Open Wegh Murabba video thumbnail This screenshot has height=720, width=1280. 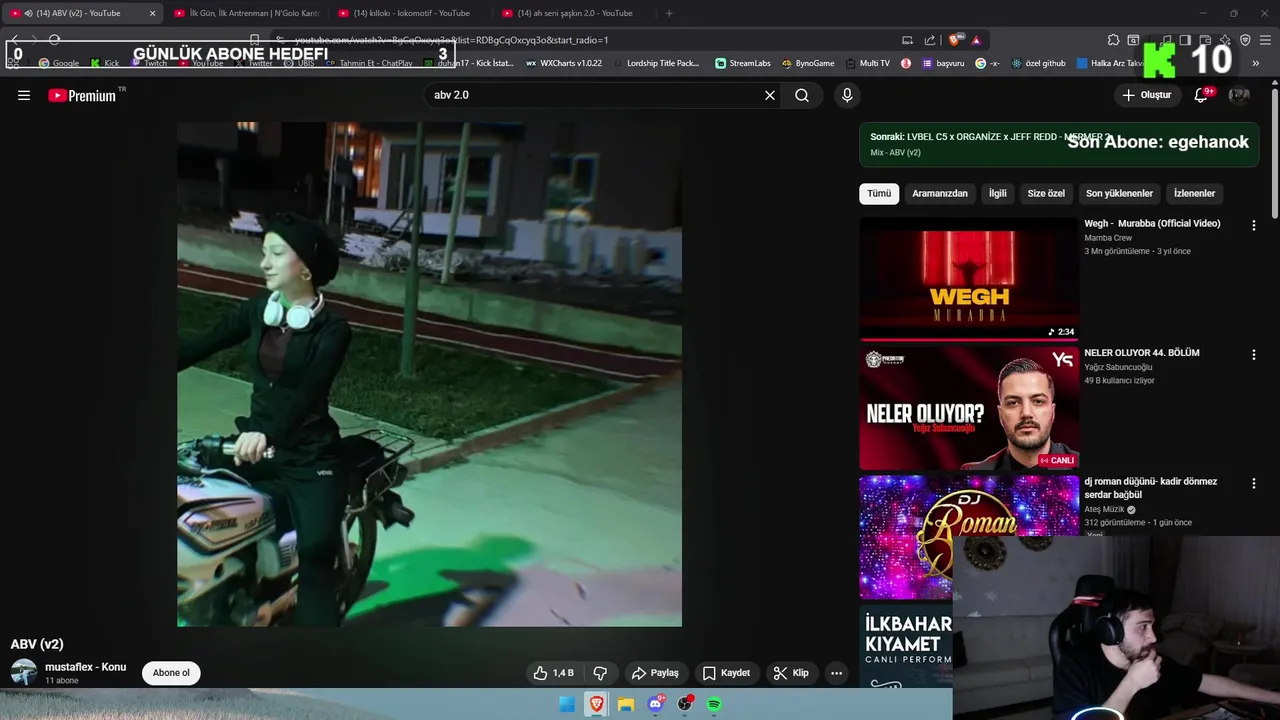[x=969, y=279]
